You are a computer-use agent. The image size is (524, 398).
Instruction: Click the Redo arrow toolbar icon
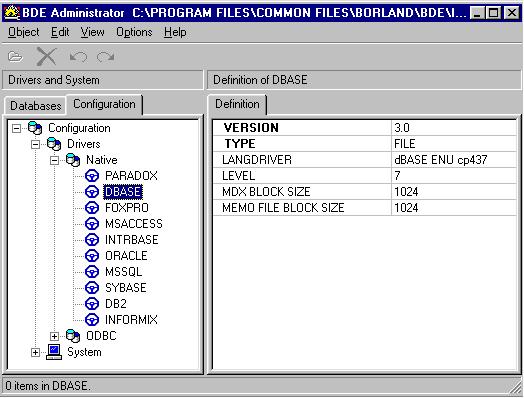pyautogui.click(x=105, y=57)
